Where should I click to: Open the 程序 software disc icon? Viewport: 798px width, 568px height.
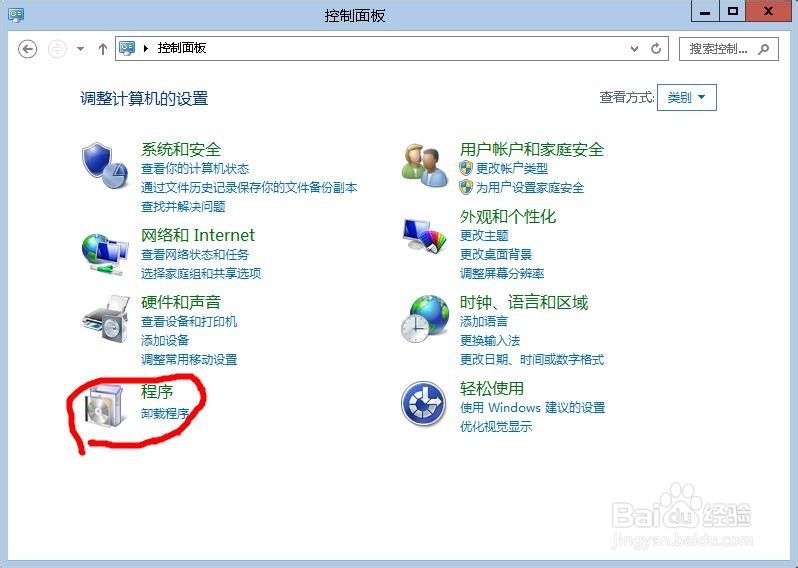point(104,405)
